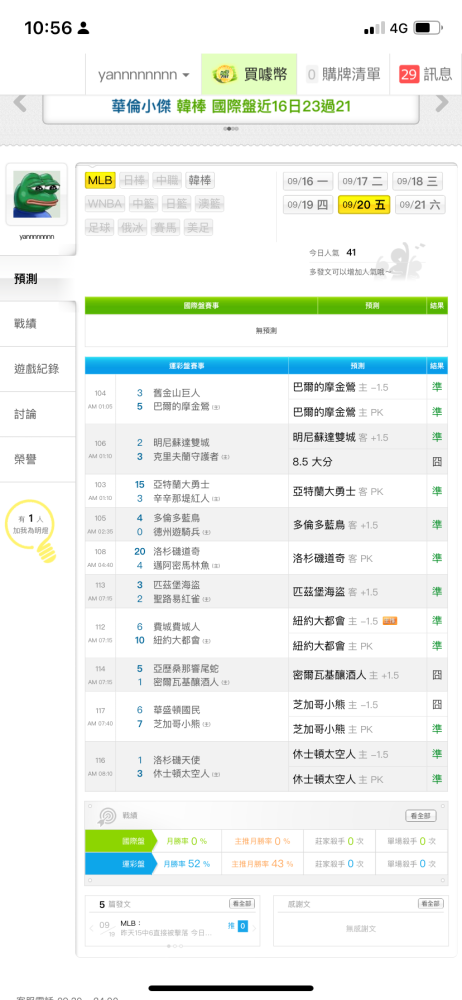Click 看全部 in the 篇發文 panel

coord(242,904)
